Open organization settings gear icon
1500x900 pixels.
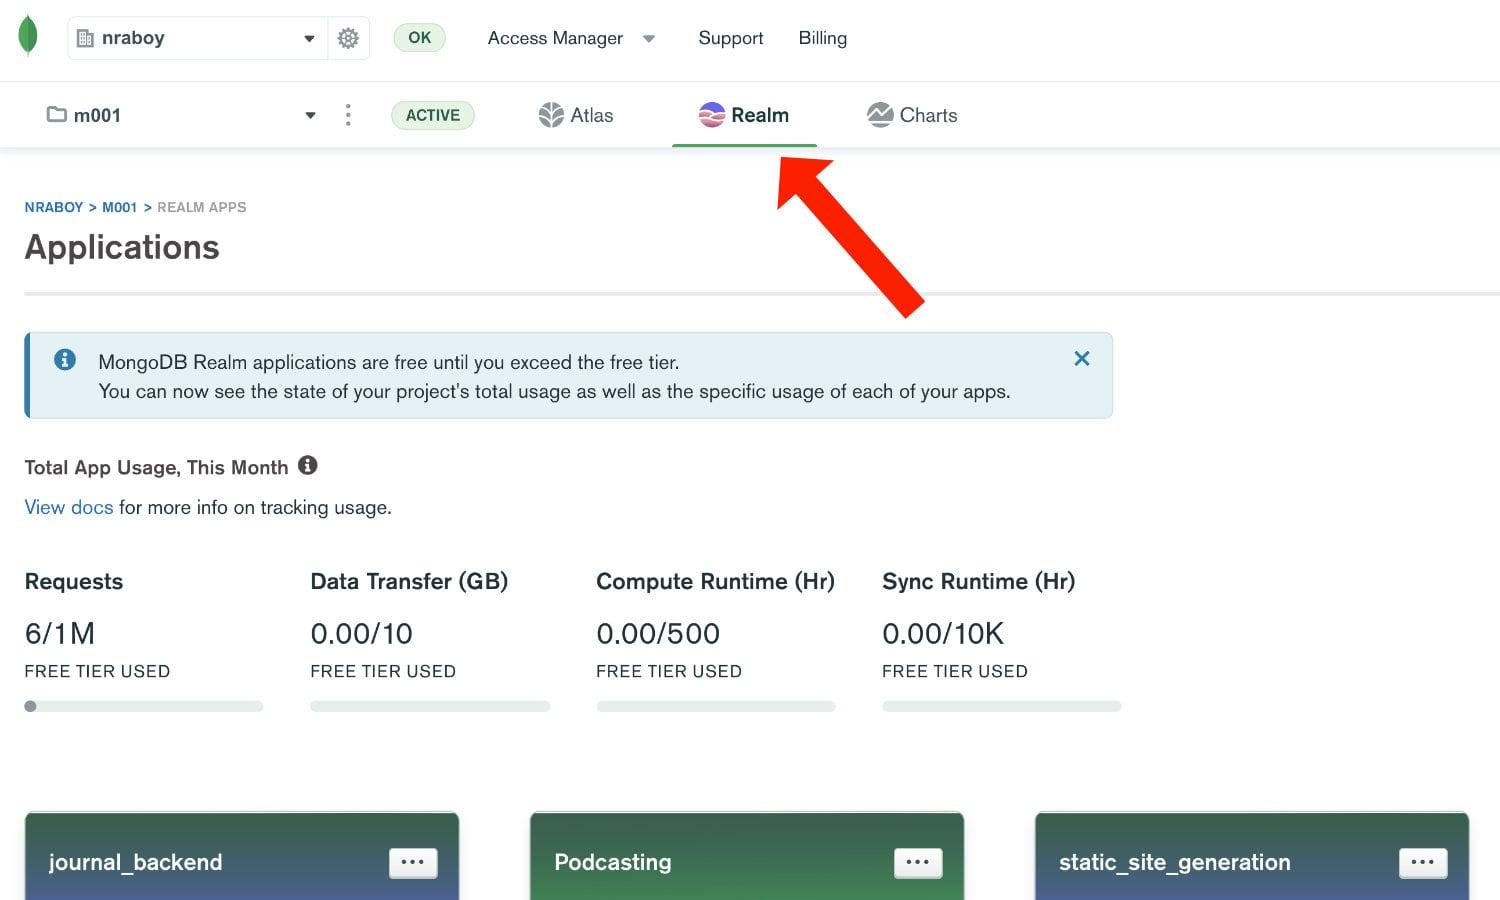[x=348, y=38]
